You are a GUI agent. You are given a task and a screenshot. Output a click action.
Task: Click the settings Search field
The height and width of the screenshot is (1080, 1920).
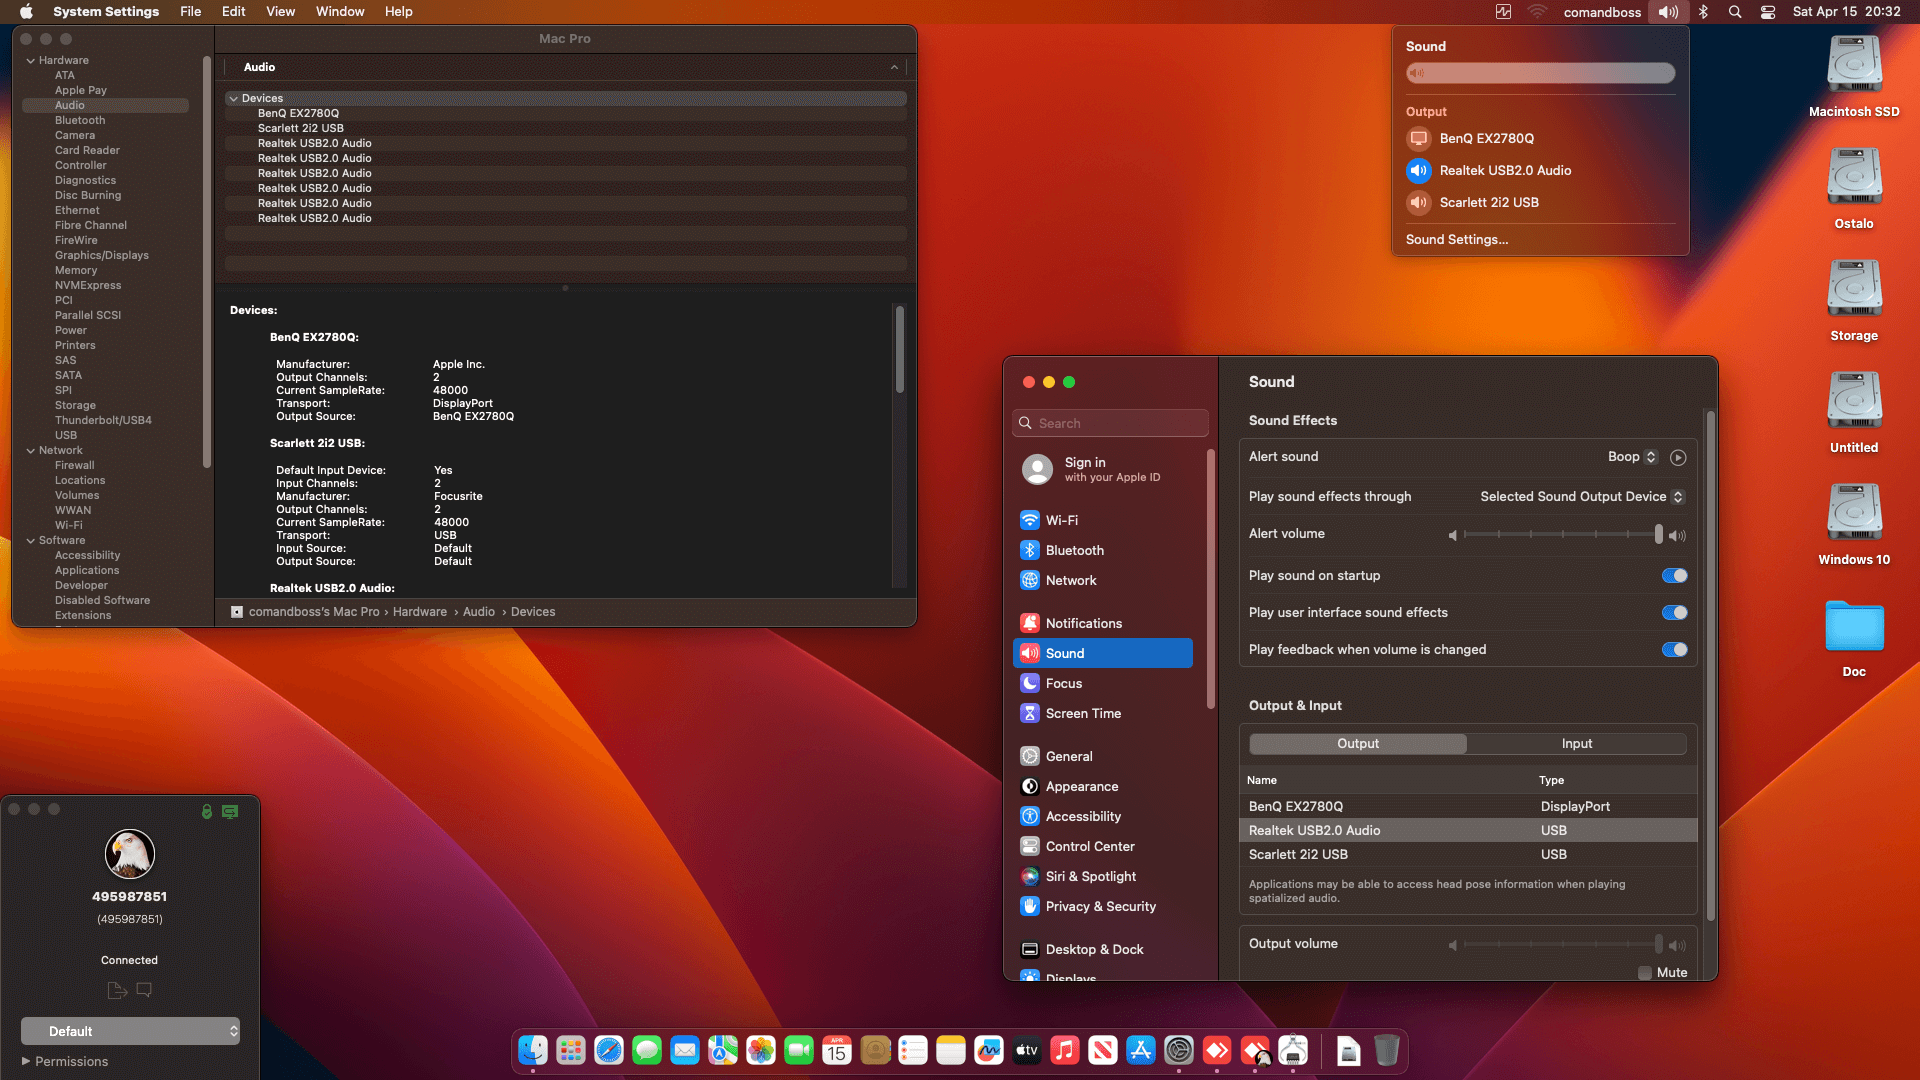click(1110, 424)
